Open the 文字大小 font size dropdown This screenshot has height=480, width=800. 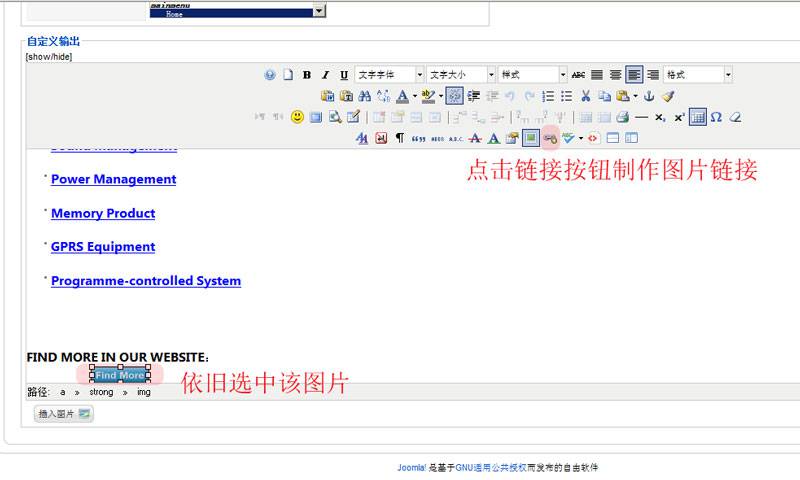pos(461,75)
